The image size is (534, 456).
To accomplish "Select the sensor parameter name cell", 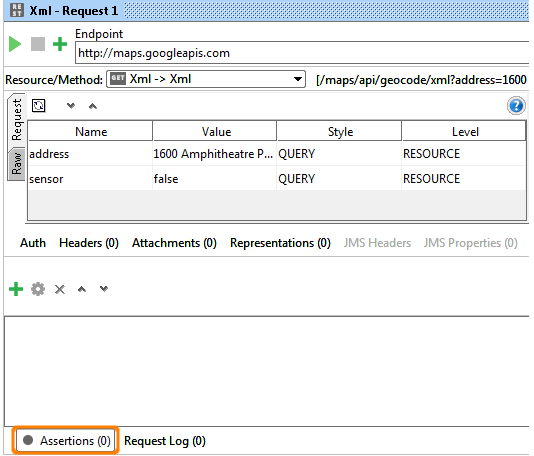I will point(90,179).
